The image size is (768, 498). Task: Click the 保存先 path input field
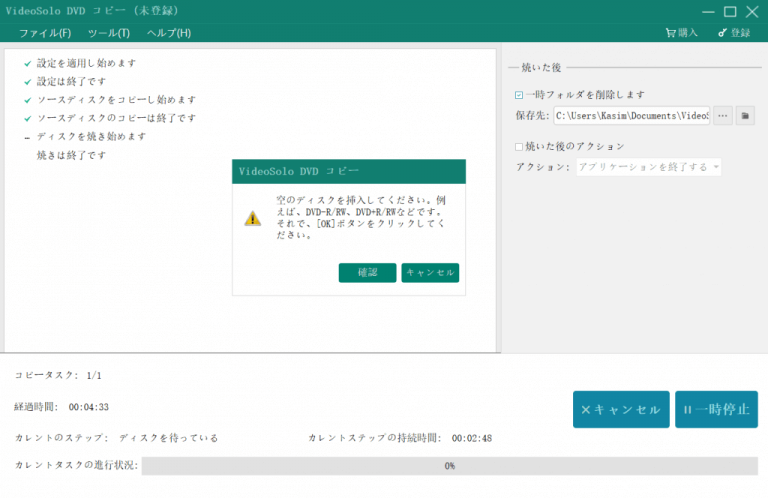tap(632, 116)
